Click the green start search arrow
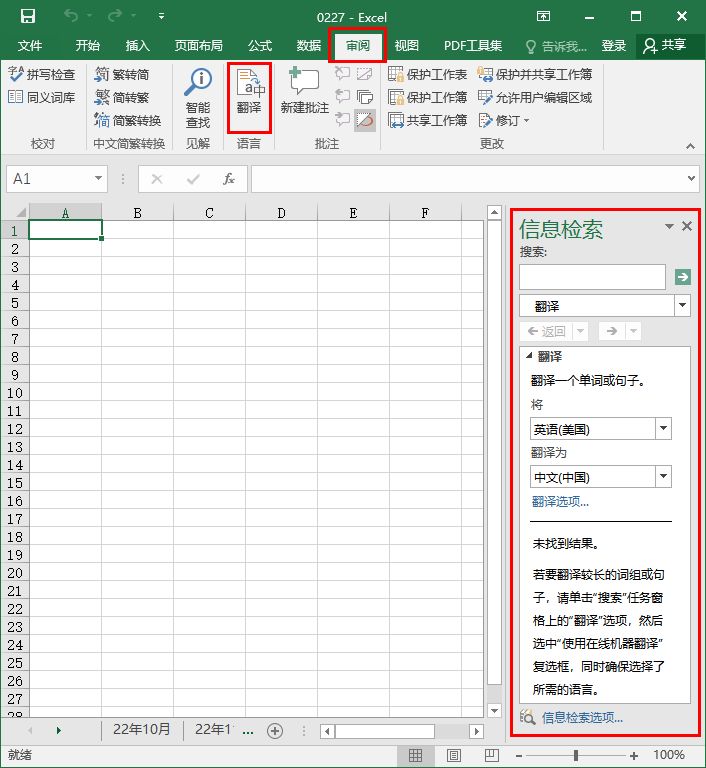Image resolution: width=706 pixels, height=768 pixels. point(682,277)
